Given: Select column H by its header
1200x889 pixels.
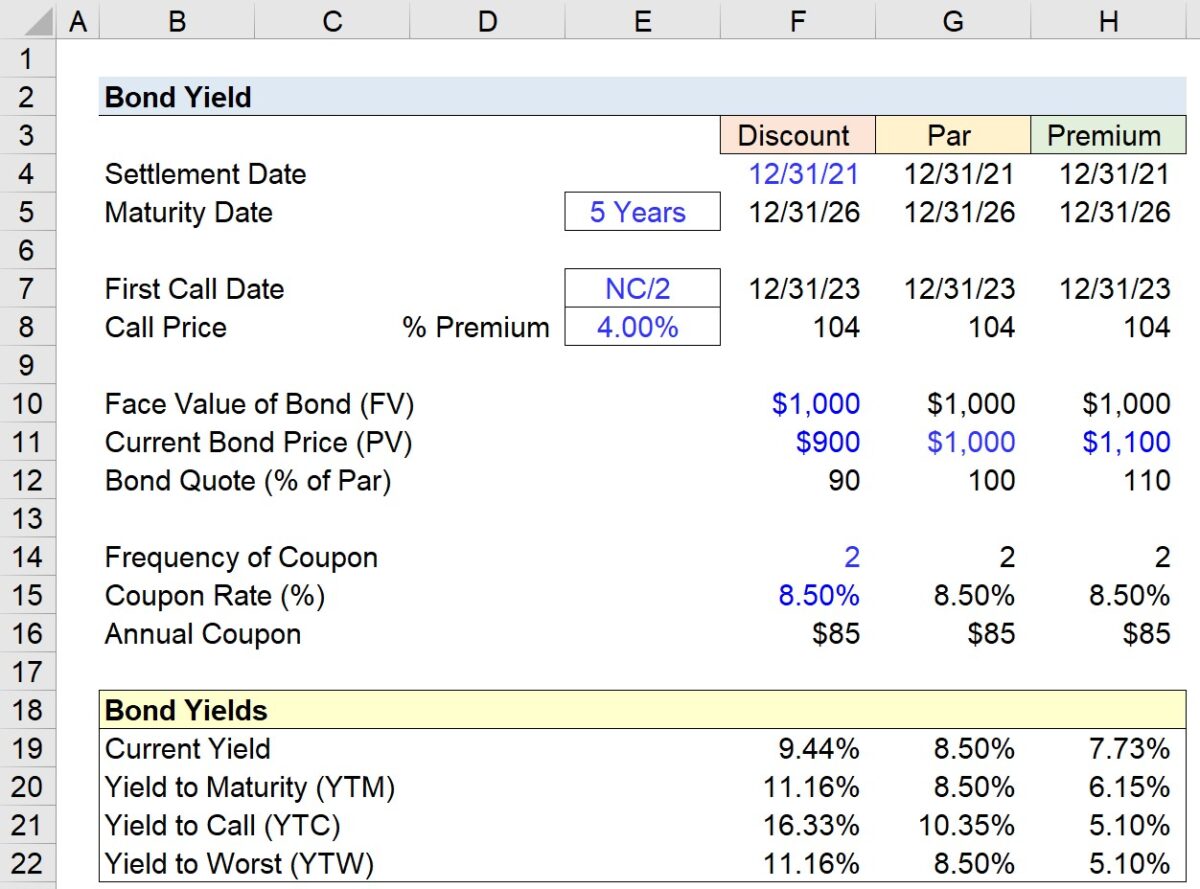Looking at the screenshot, I should [1108, 20].
